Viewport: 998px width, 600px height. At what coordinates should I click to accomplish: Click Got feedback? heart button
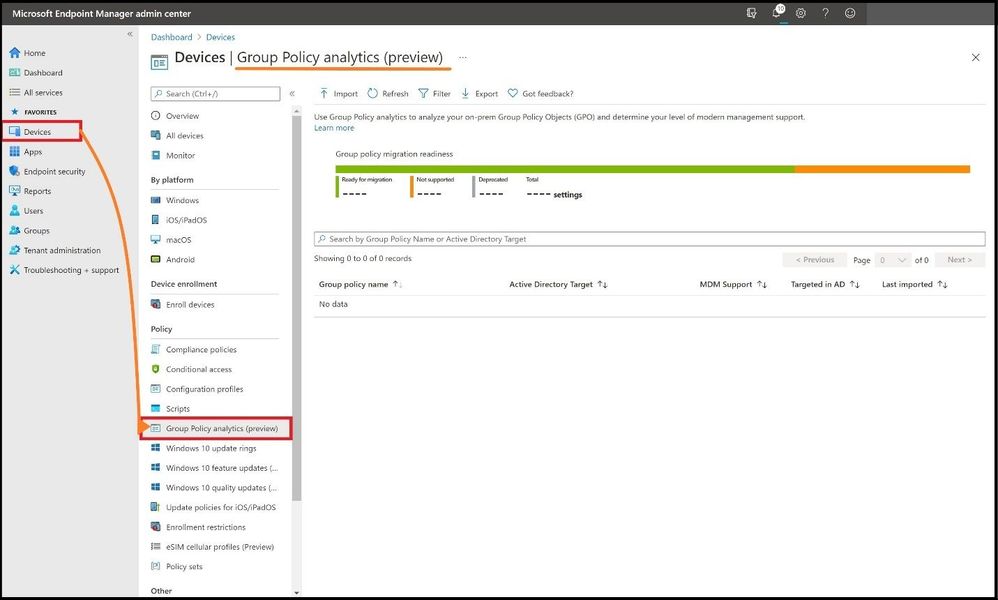click(540, 94)
